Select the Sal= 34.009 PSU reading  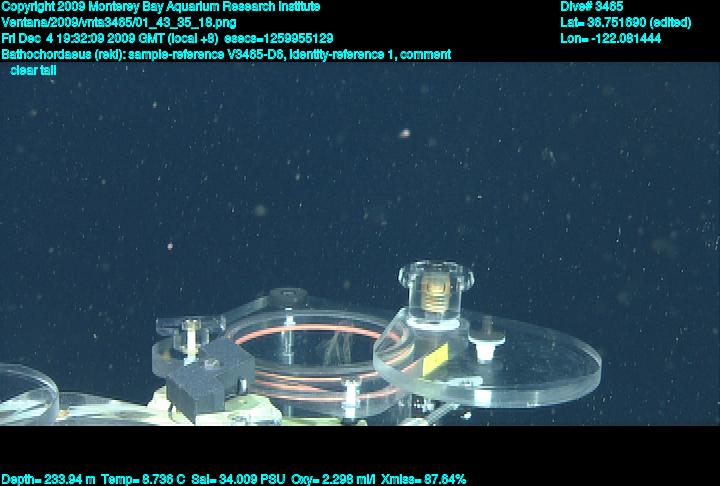point(238,479)
